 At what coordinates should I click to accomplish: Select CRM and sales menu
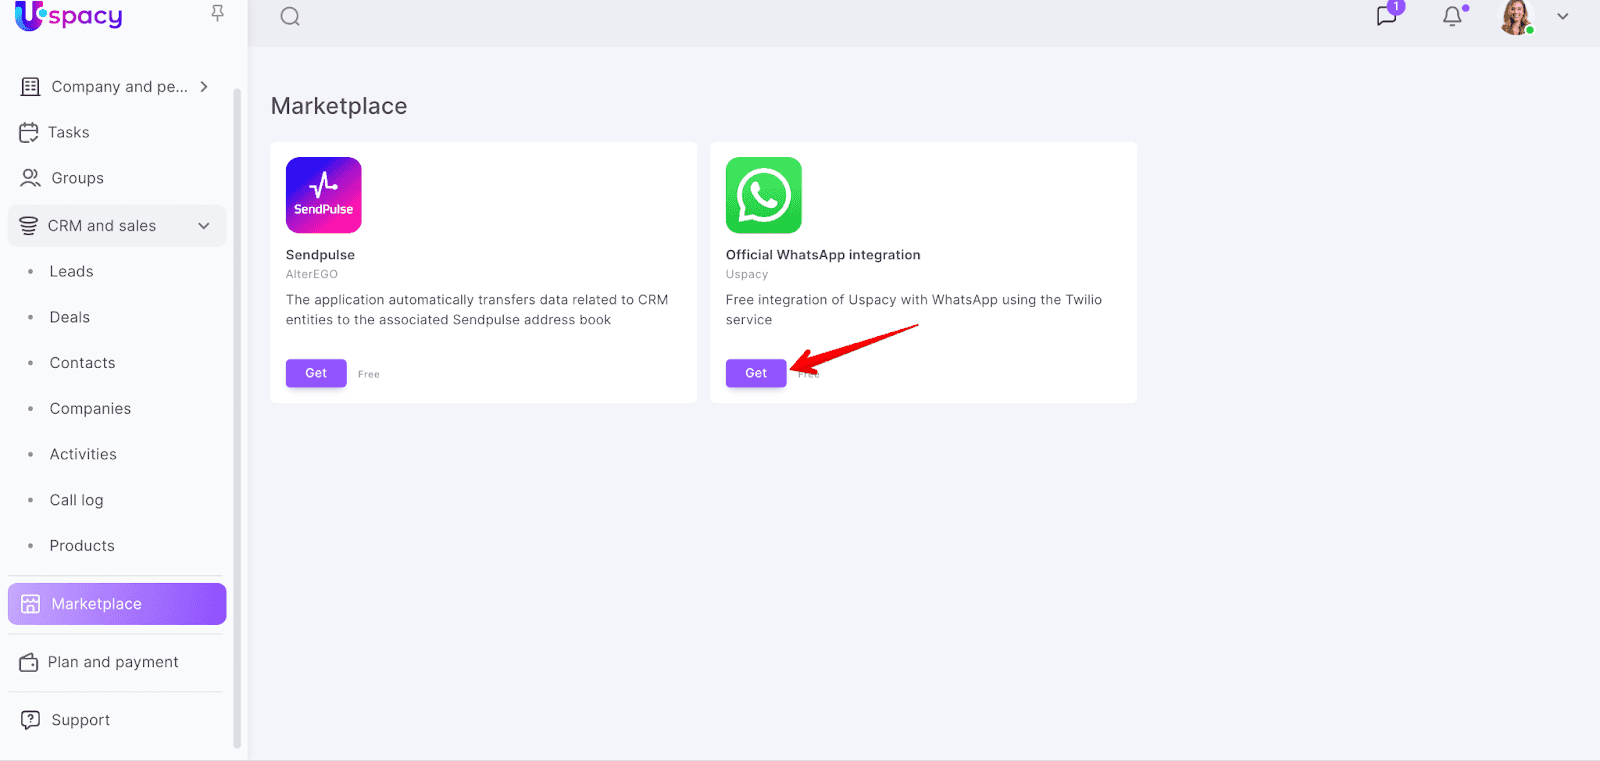click(117, 226)
